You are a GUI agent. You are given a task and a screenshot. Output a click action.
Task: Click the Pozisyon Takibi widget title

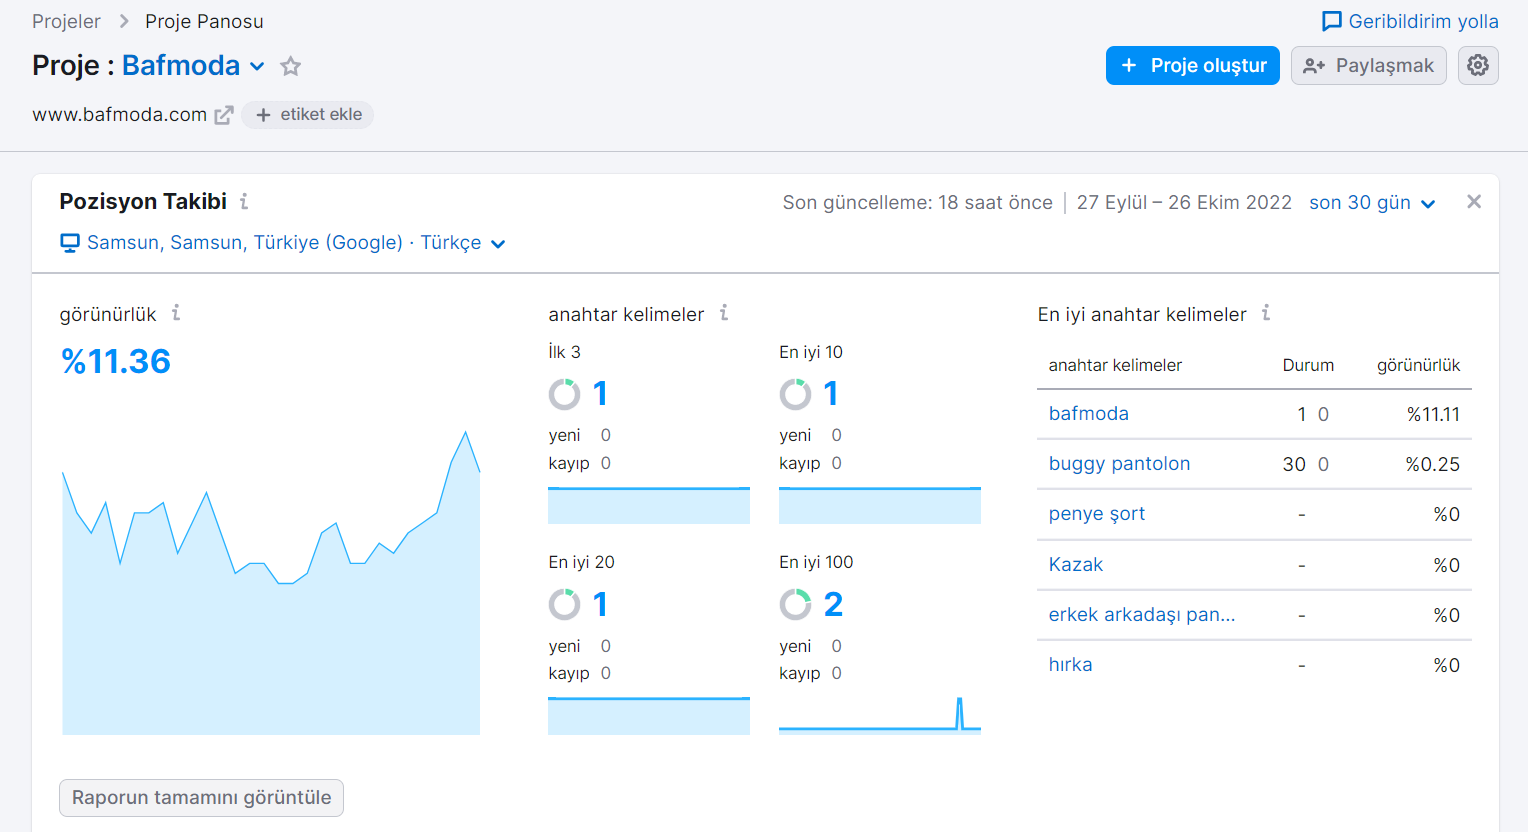click(143, 201)
